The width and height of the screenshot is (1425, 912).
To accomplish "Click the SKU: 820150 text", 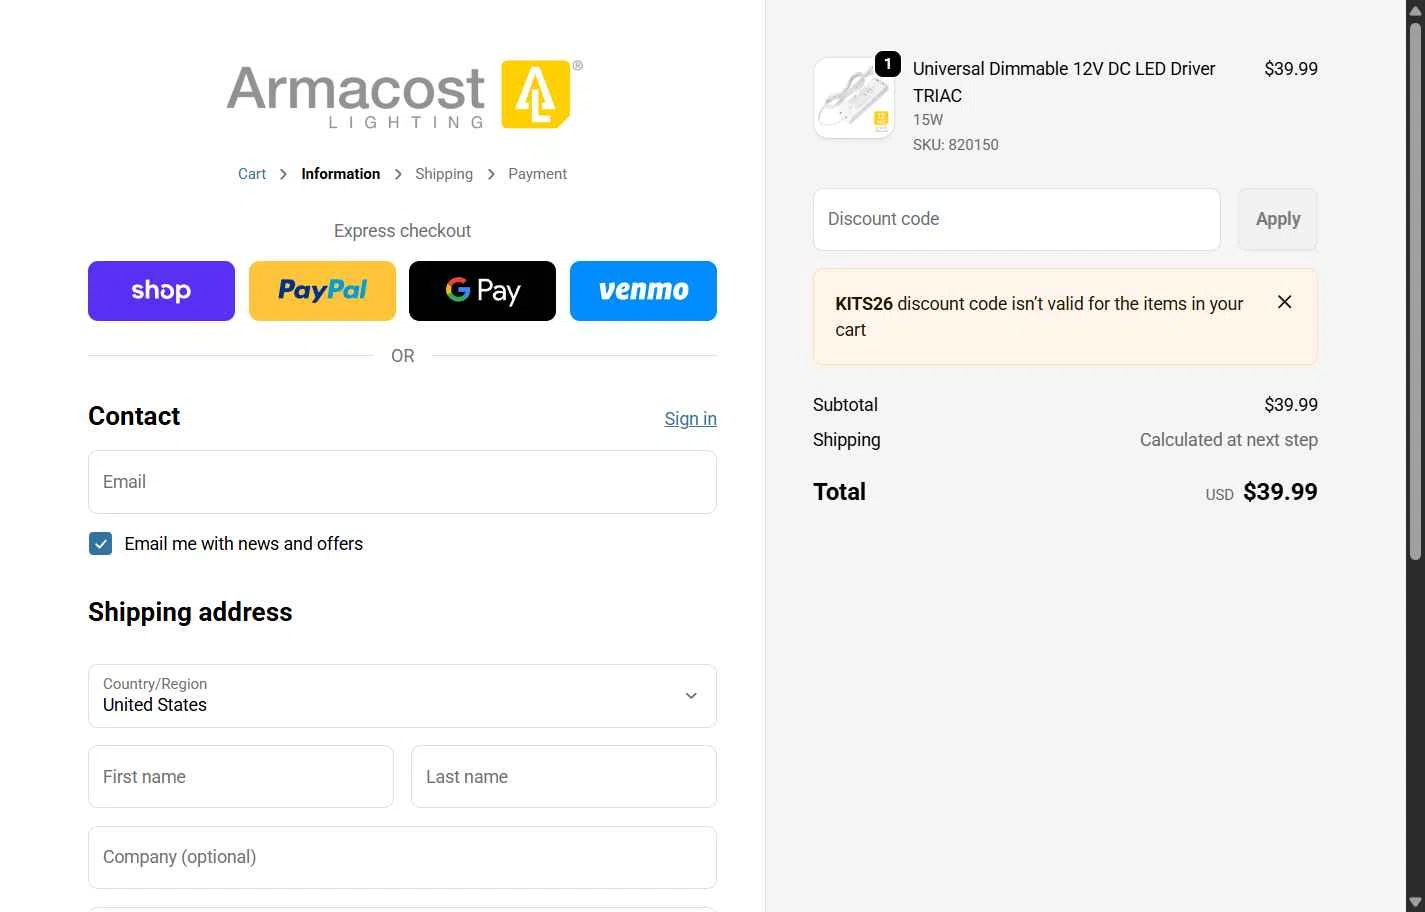I will [x=956, y=145].
